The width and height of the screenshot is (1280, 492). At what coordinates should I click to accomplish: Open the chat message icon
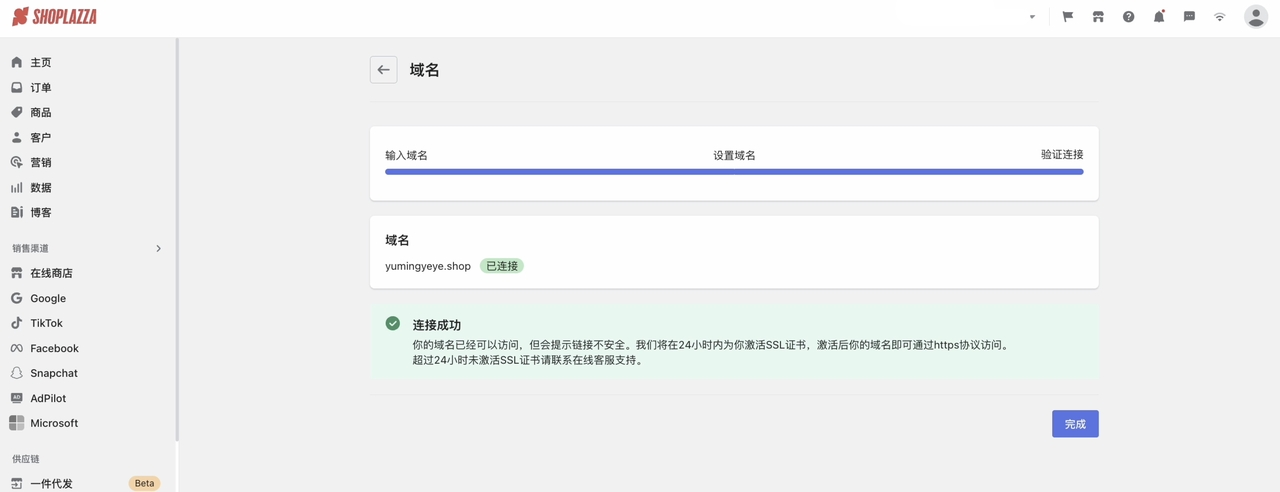point(1189,17)
